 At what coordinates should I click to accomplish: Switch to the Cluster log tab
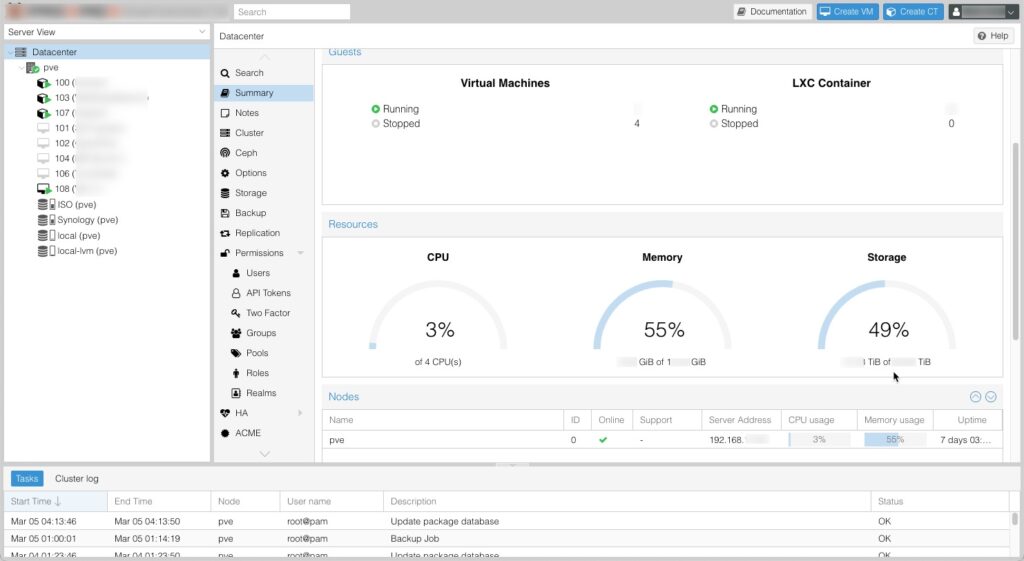(x=77, y=479)
